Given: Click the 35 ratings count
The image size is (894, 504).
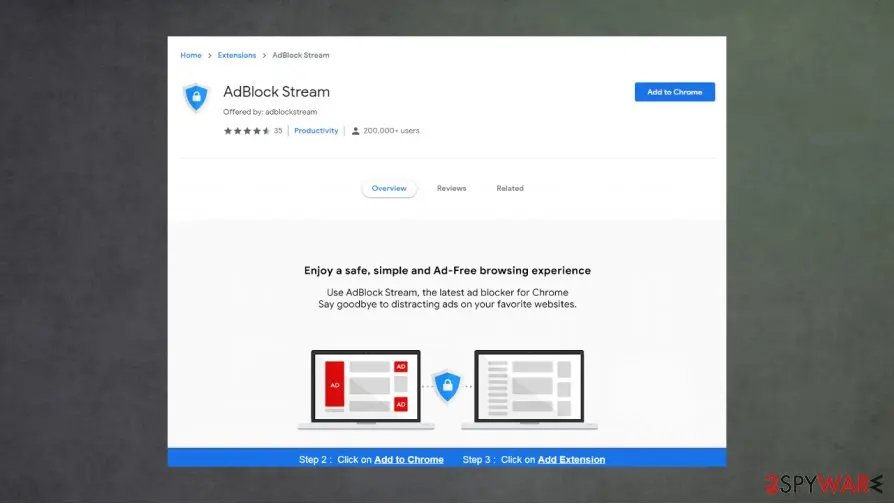Looking at the screenshot, I should [x=278, y=131].
